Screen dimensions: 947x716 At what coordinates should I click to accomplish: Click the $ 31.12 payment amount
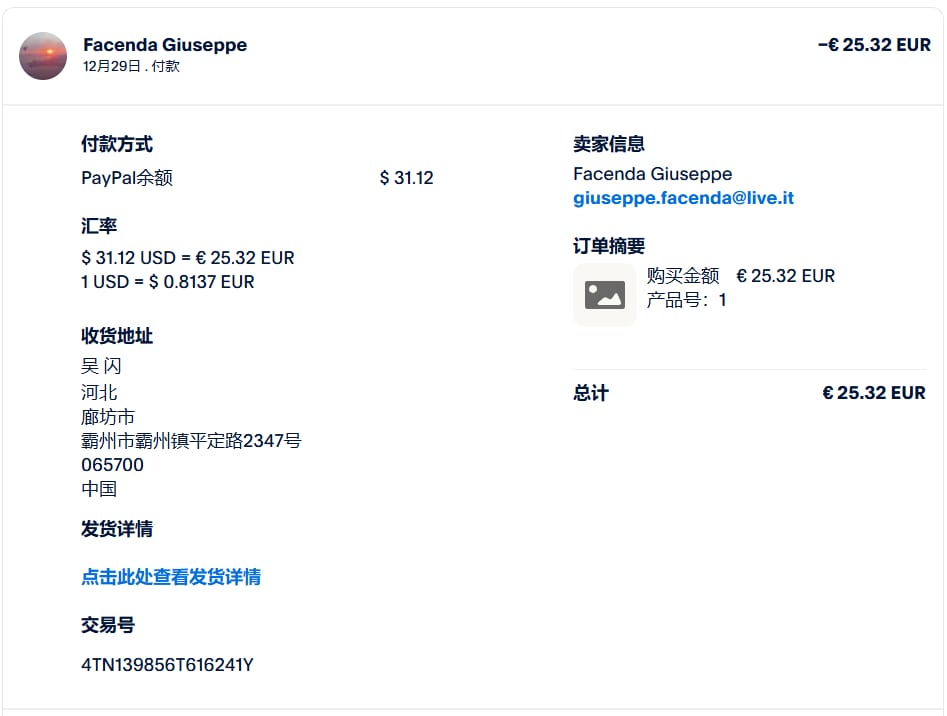[406, 178]
